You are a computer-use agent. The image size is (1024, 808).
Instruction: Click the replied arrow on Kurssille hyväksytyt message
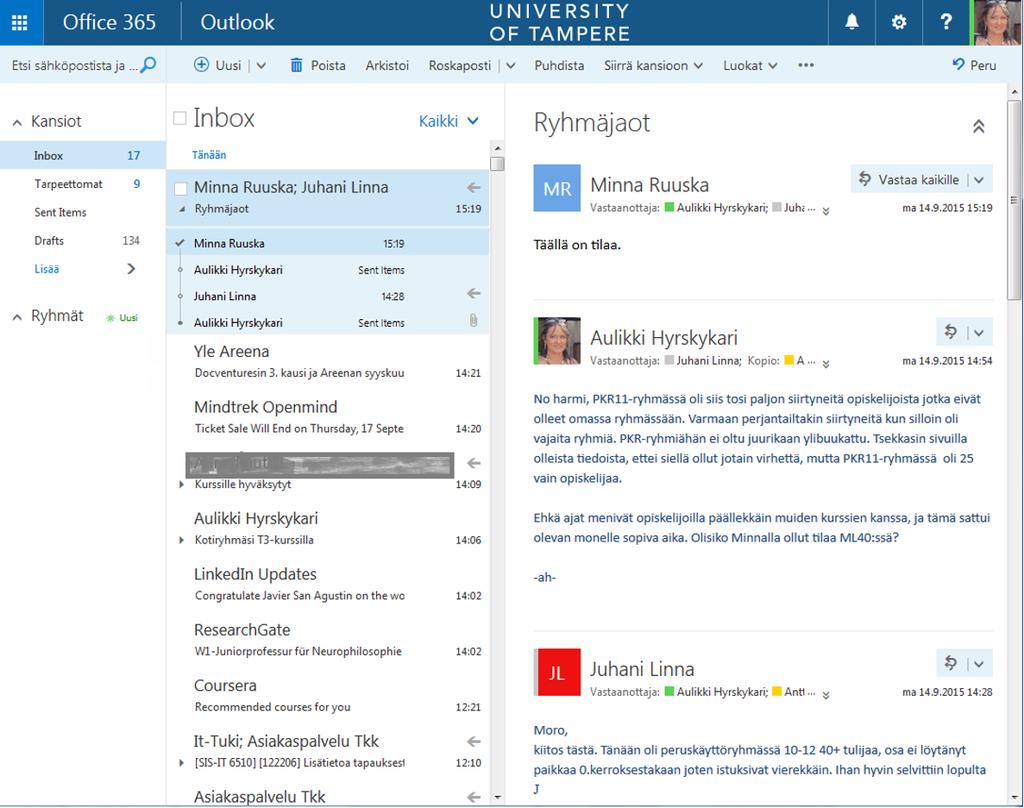474,463
